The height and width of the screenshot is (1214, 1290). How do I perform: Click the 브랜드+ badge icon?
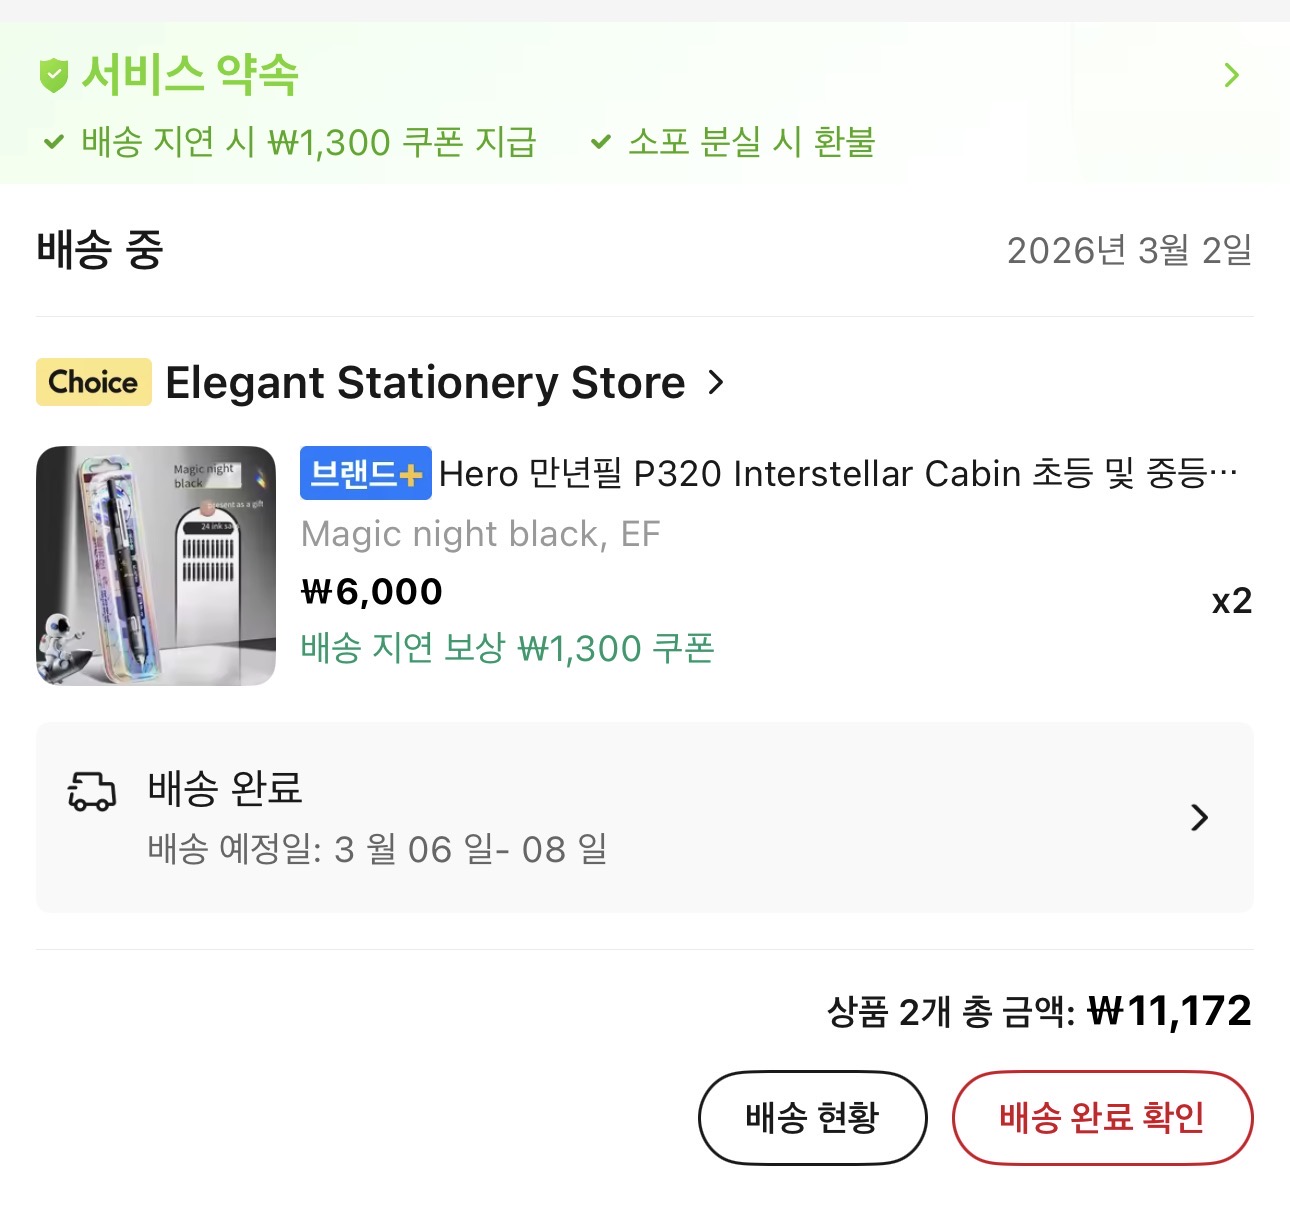pos(366,473)
